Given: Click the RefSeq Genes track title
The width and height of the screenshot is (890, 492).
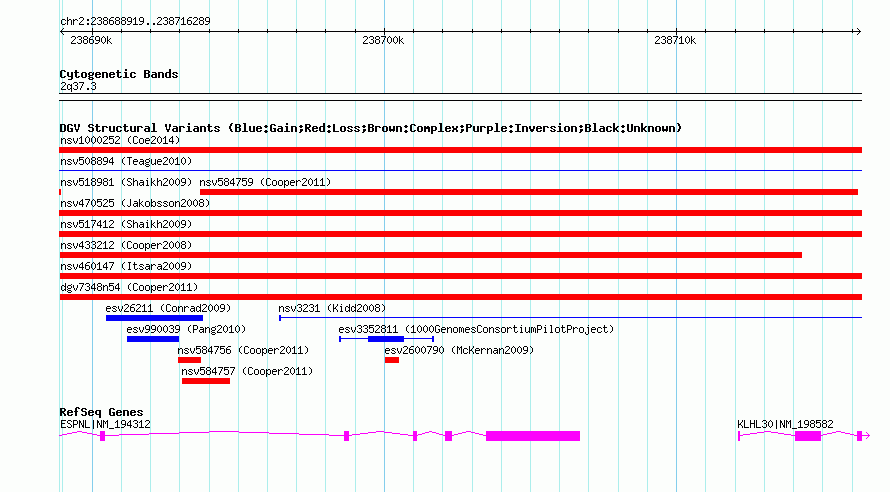Looking at the screenshot, I should [101, 412].
